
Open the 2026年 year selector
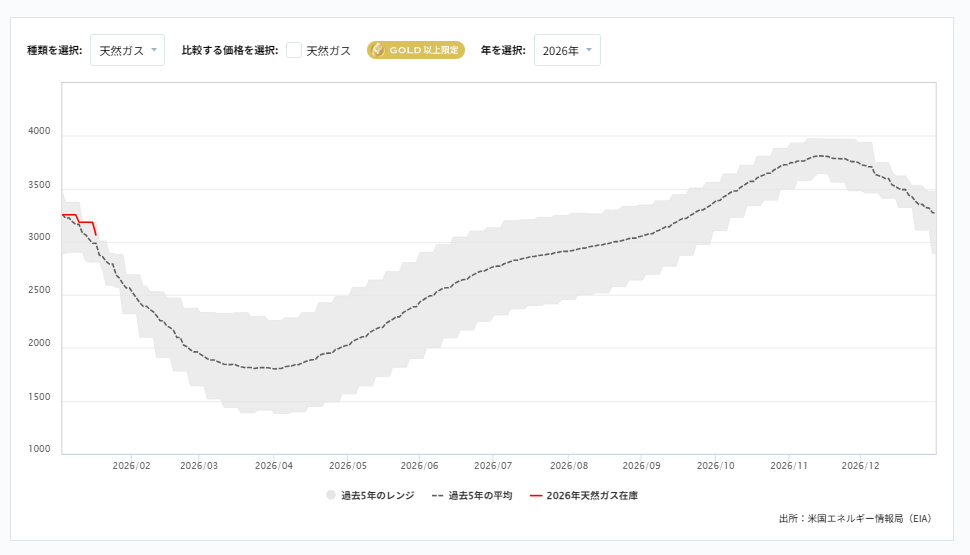tap(567, 50)
